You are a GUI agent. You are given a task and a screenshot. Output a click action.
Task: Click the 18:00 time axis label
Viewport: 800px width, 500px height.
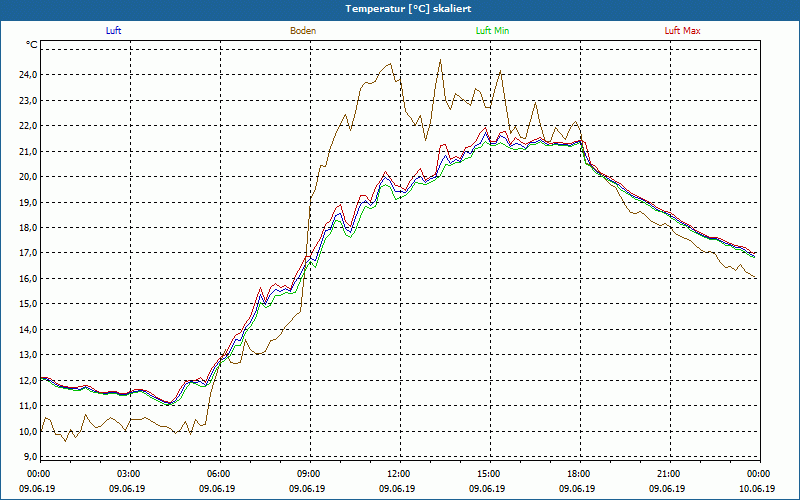point(580,474)
